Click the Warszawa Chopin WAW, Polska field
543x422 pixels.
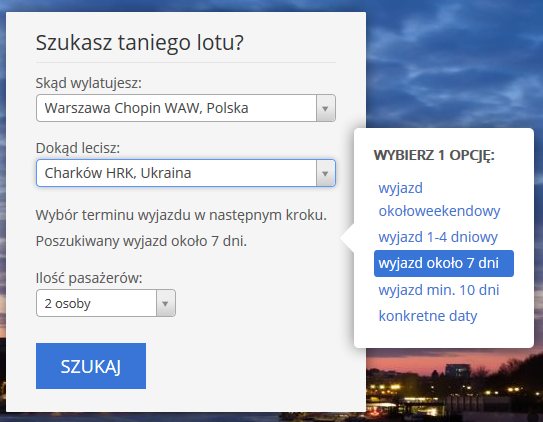(x=186, y=108)
